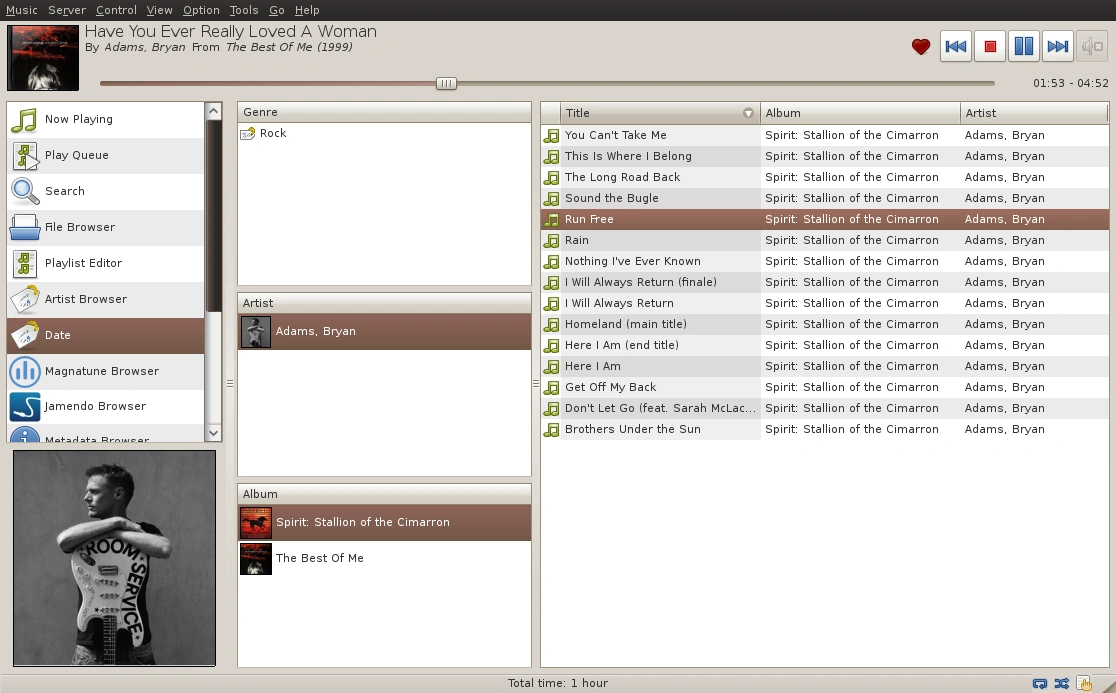Open the Search view
Image resolution: width=1116 pixels, height=693 pixels.
[x=105, y=191]
